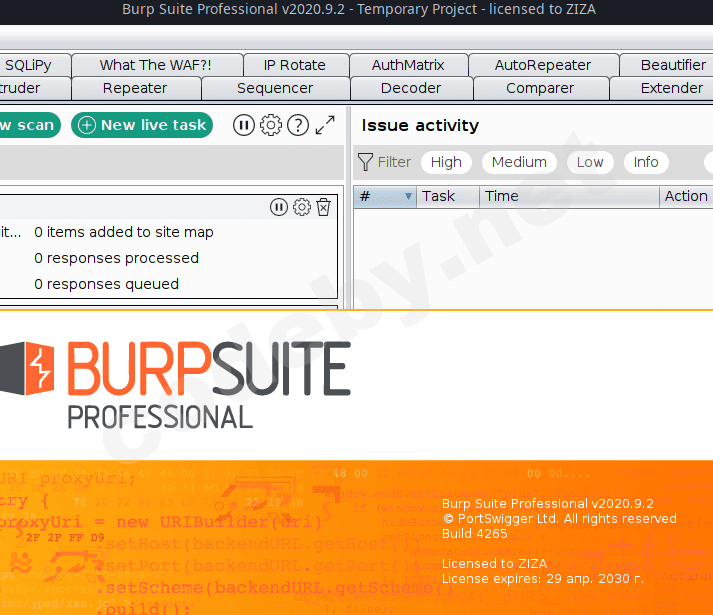
Task: Click the Filter funnel icon in Issue activity
Action: (x=365, y=162)
